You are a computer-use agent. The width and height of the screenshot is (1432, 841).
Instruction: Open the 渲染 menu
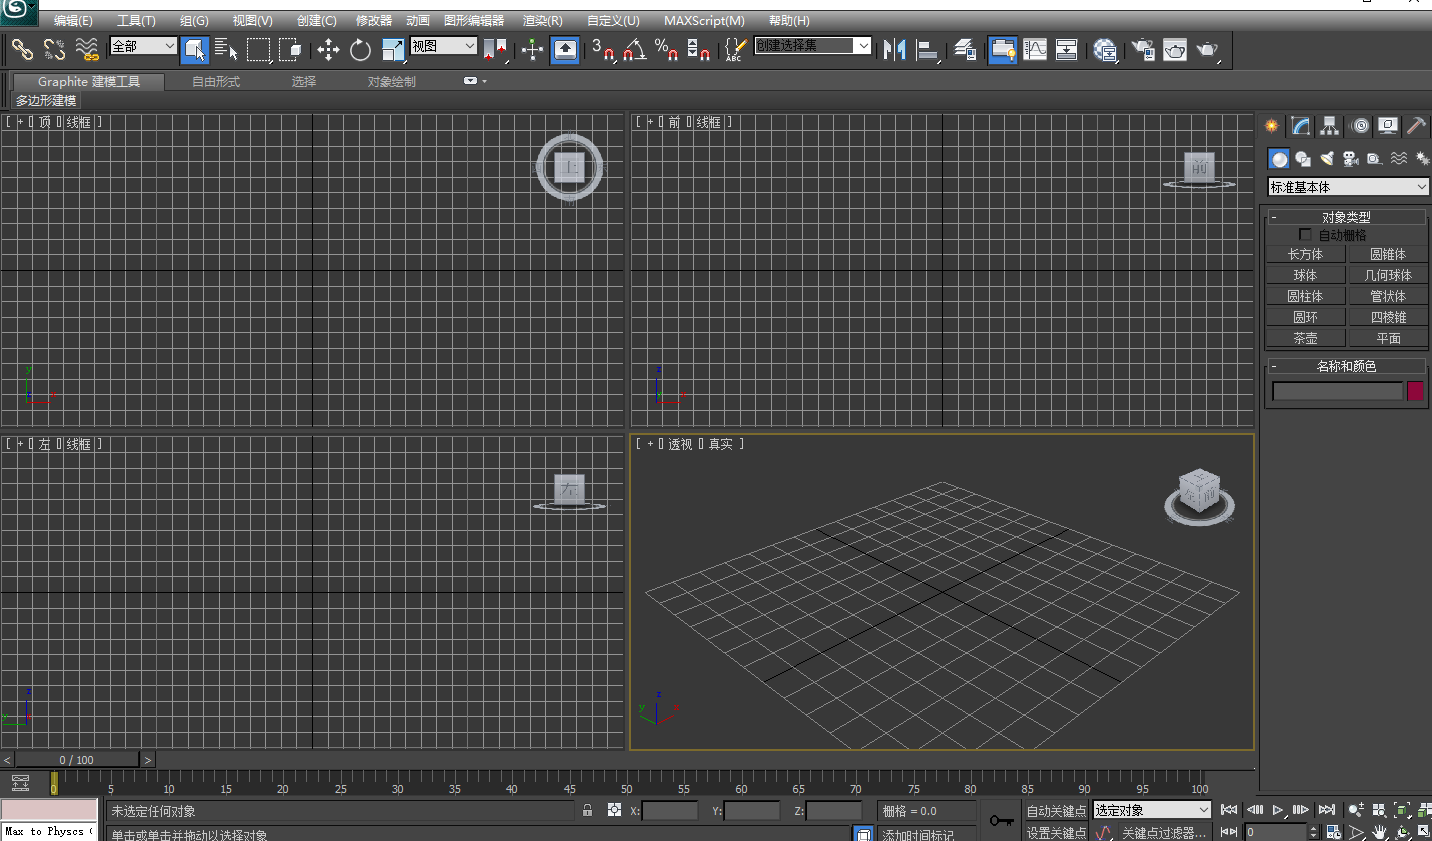coord(542,20)
